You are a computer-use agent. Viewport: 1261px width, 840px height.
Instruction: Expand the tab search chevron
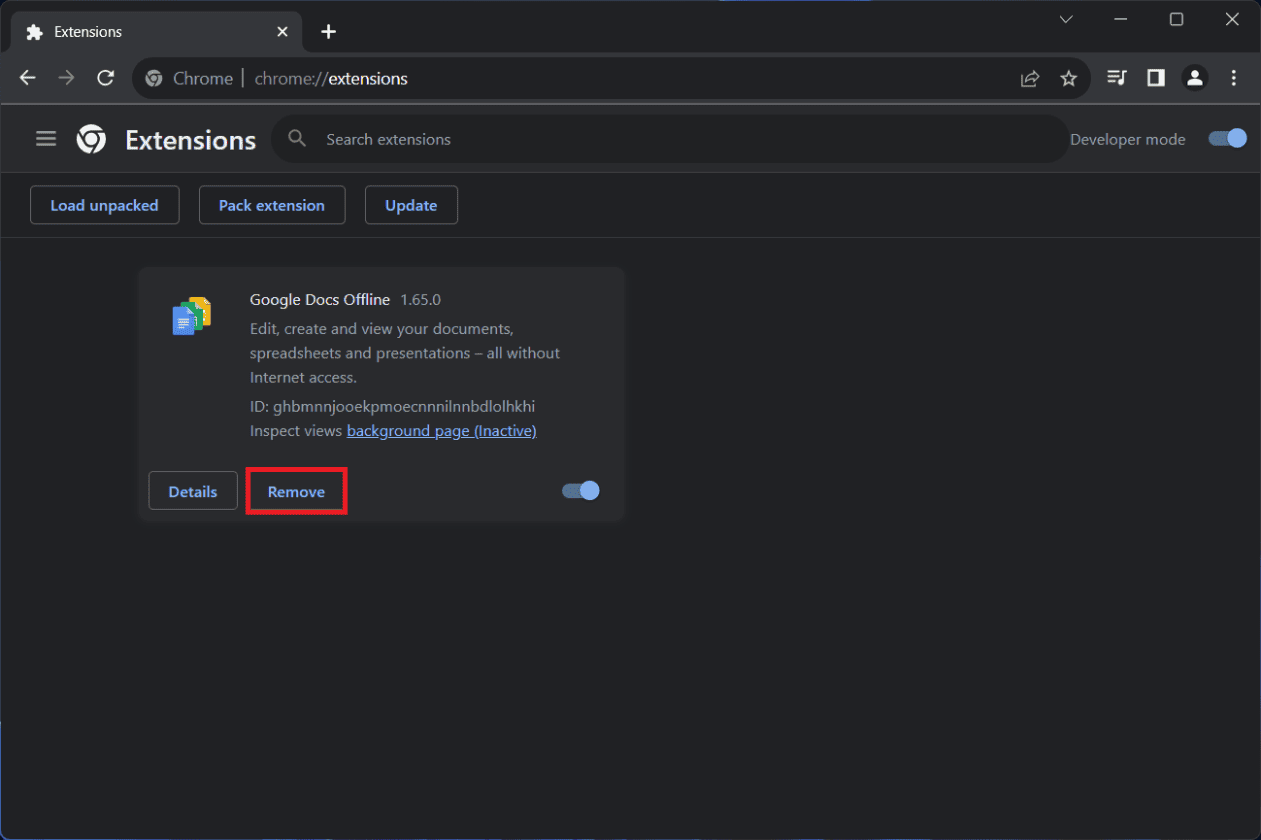[x=1066, y=19]
